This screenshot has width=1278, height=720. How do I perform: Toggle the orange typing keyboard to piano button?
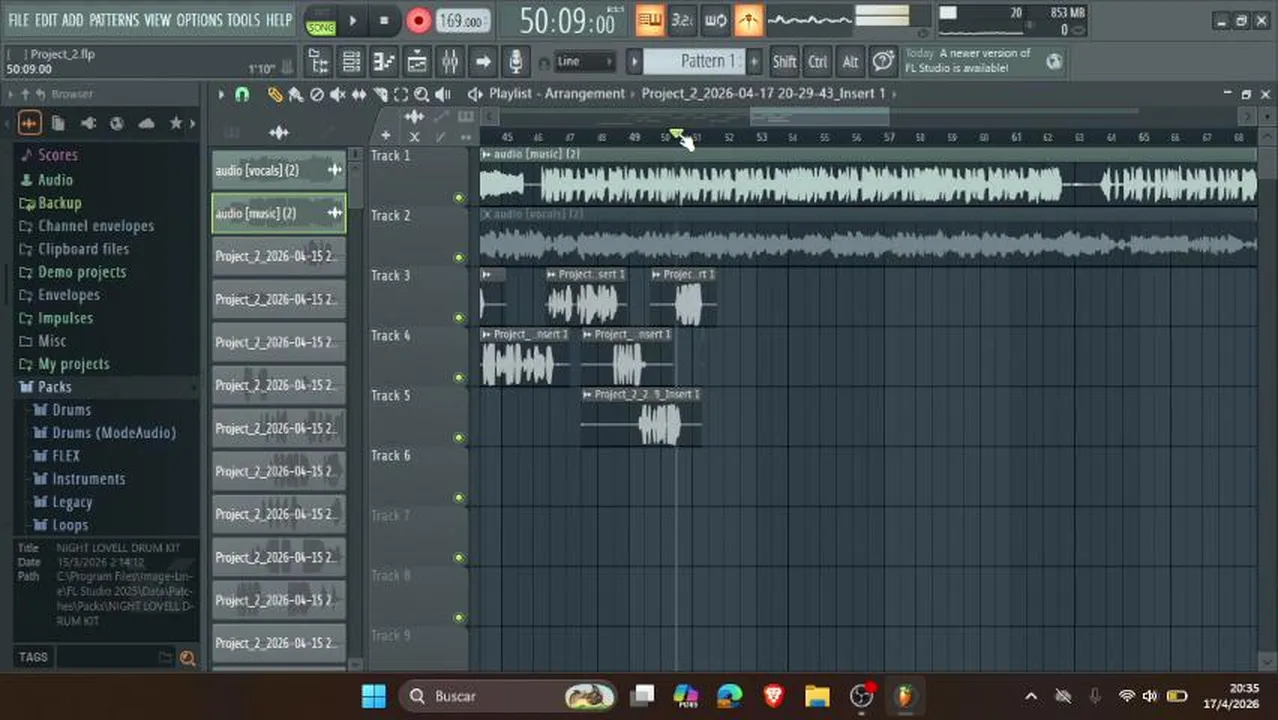pos(650,20)
